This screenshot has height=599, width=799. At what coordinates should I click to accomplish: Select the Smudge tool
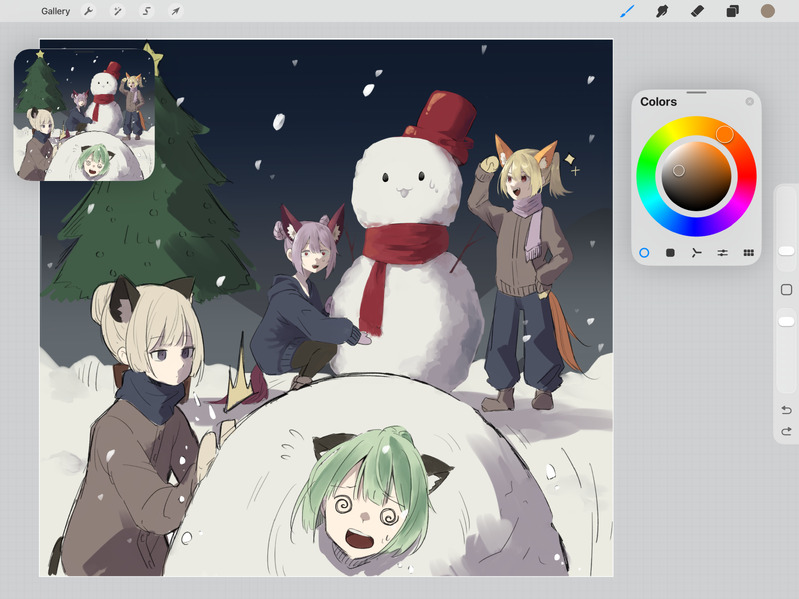(x=662, y=11)
